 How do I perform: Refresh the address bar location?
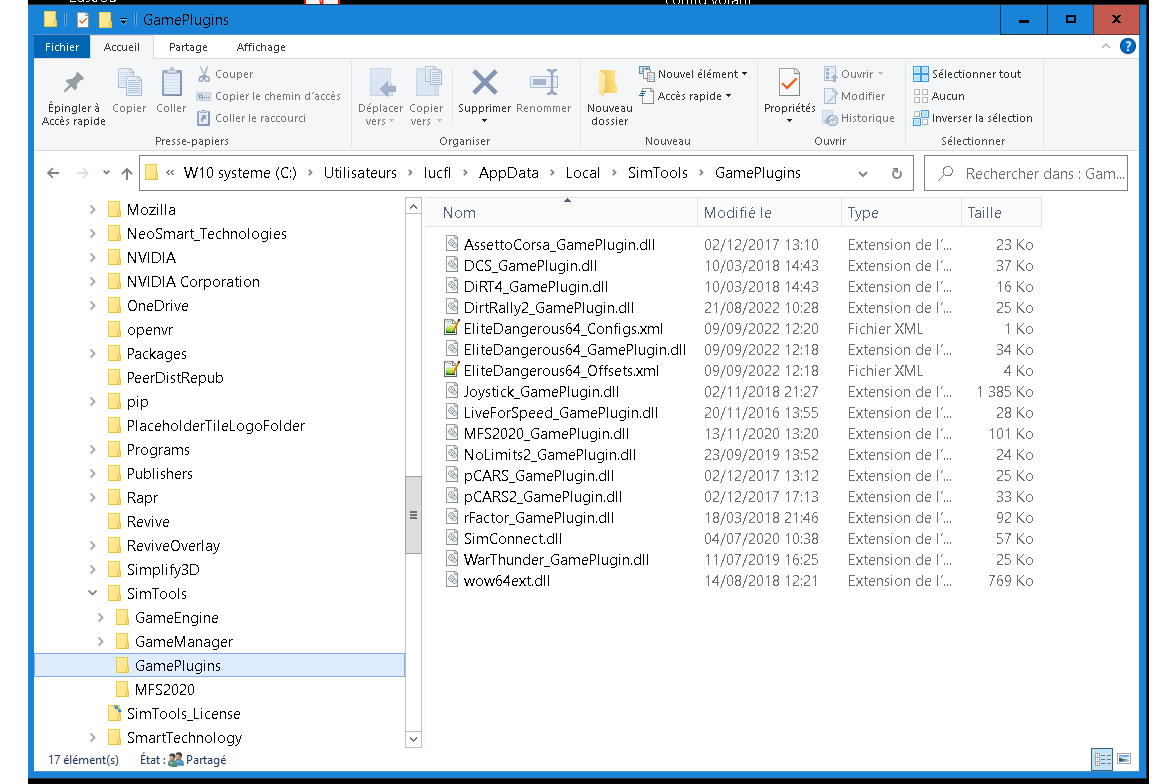(x=896, y=173)
